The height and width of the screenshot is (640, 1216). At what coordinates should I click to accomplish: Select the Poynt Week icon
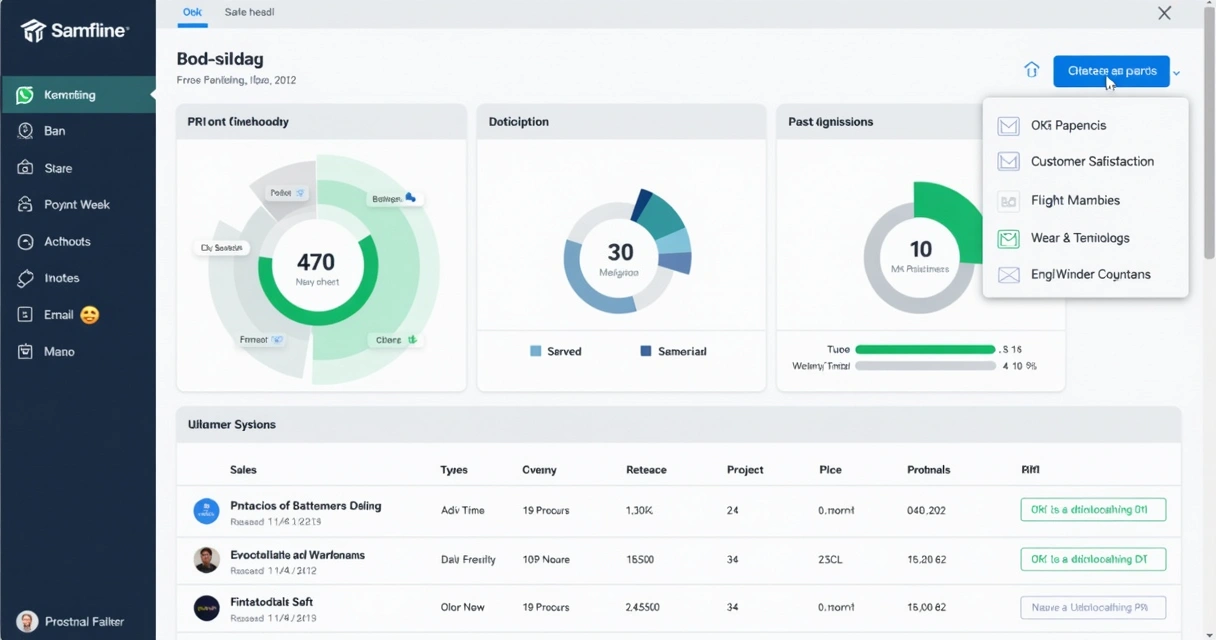23,204
